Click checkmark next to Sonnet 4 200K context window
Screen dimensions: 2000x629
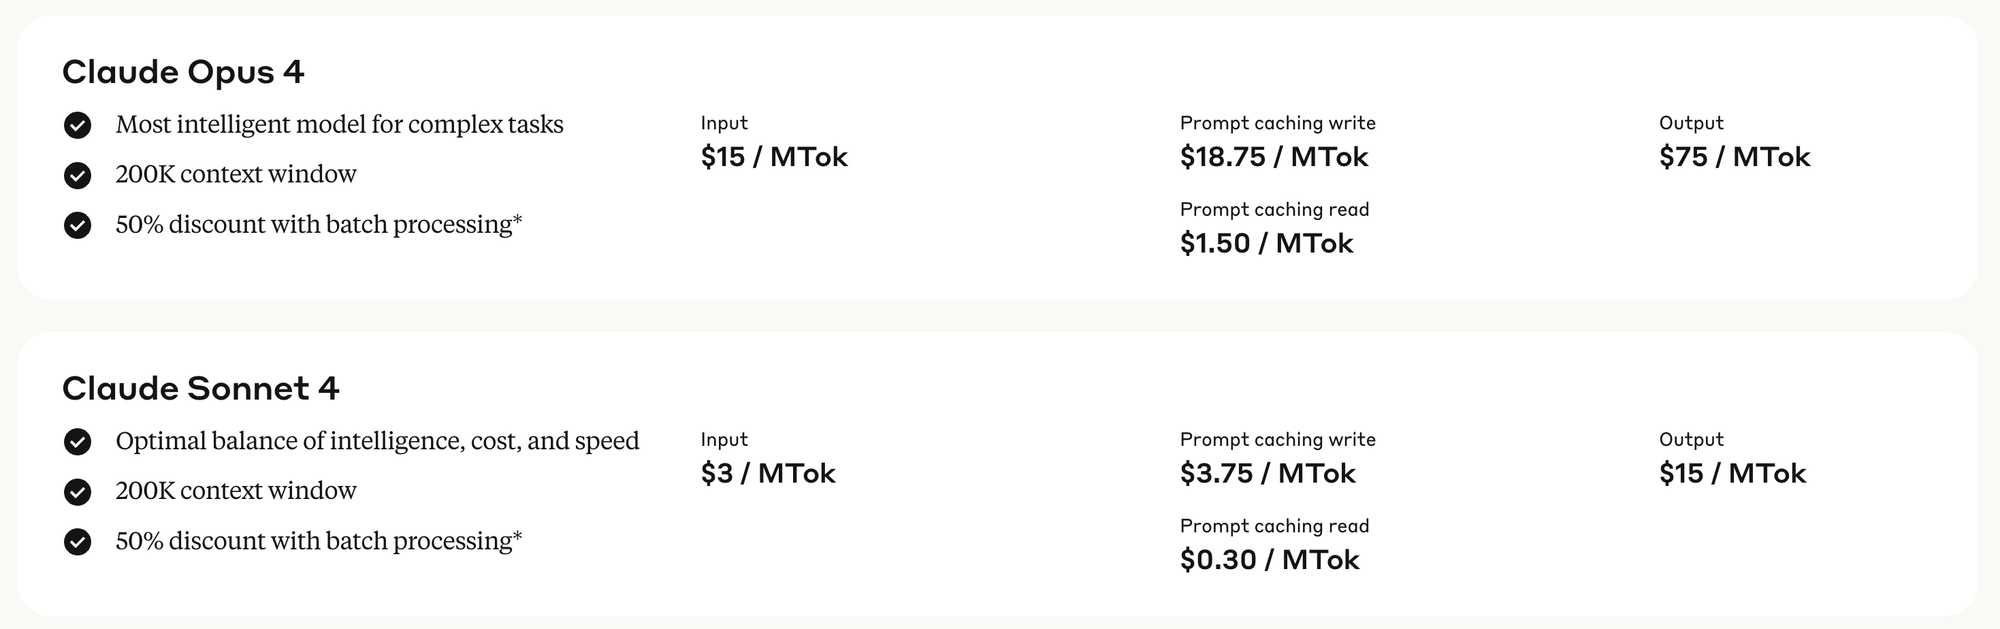(x=77, y=491)
